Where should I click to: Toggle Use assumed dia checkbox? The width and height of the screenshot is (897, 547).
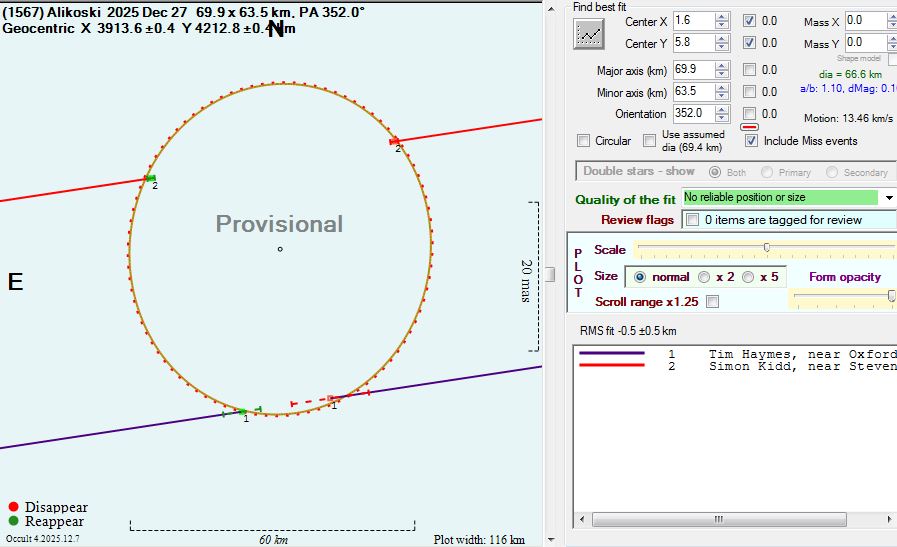tap(650, 141)
